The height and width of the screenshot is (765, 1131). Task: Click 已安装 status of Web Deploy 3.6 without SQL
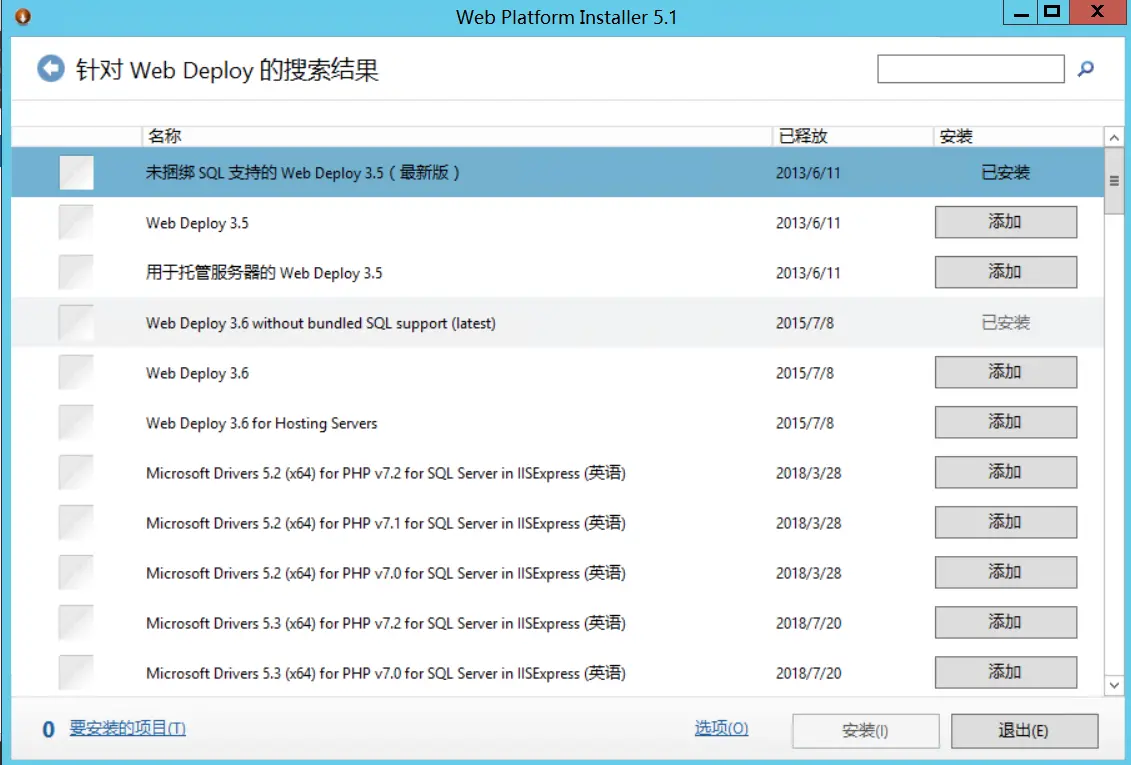tap(1005, 322)
